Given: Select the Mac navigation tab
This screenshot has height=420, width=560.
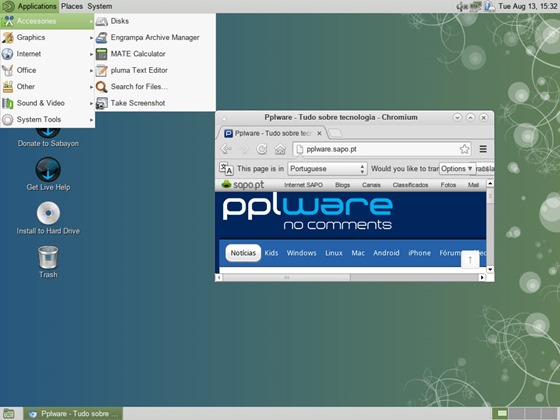Looking at the screenshot, I should pyautogui.click(x=358, y=253).
